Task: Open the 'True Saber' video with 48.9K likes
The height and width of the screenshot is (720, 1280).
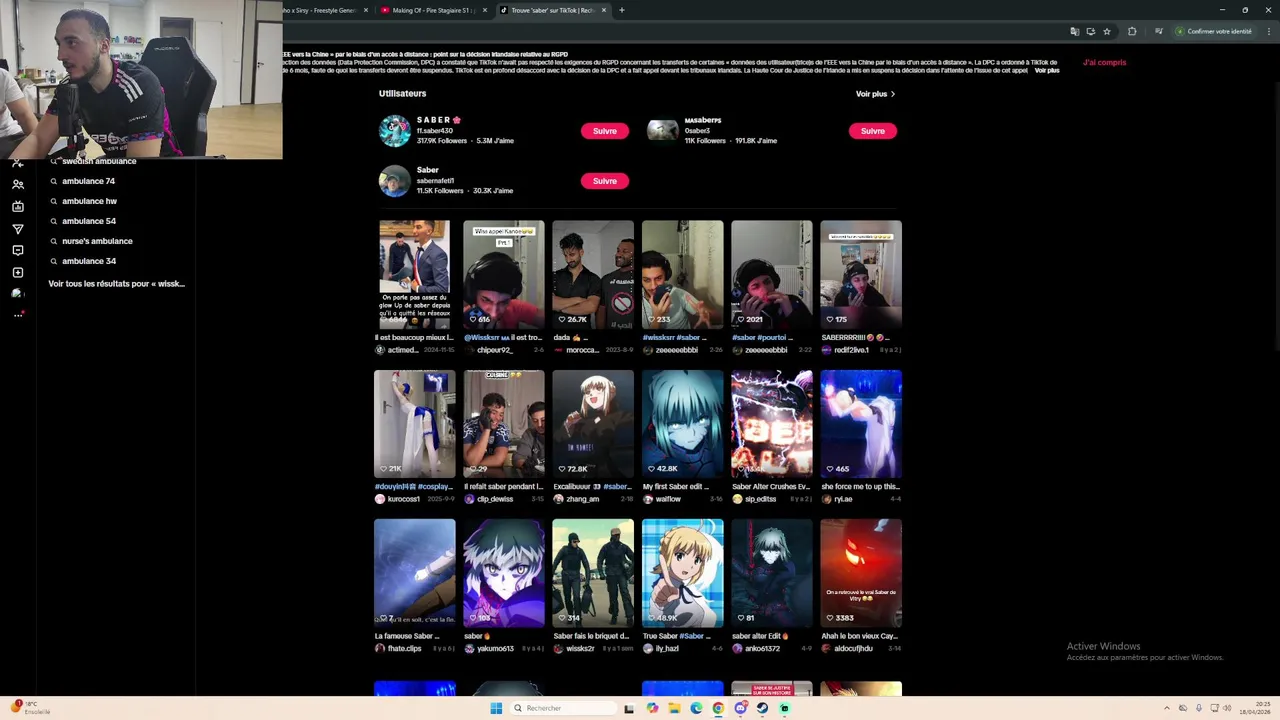Action: point(682,573)
